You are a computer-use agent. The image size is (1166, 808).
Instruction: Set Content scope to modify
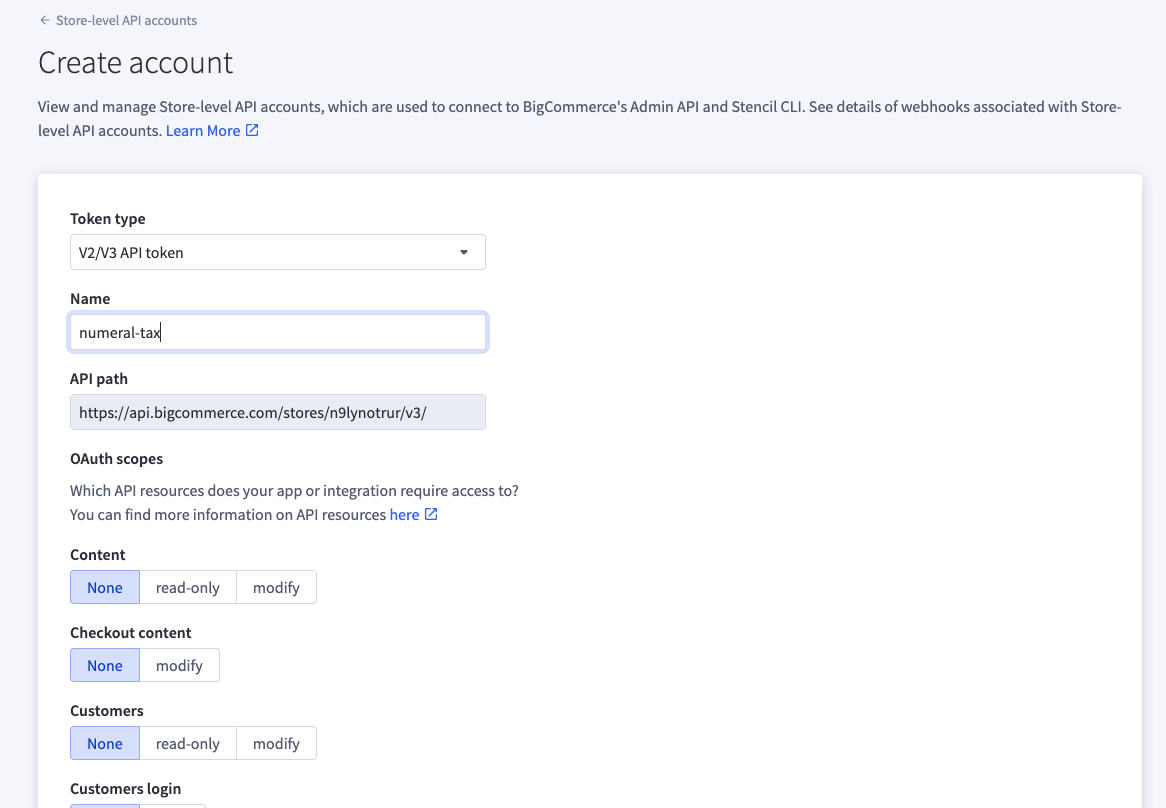click(x=276, y=587)
